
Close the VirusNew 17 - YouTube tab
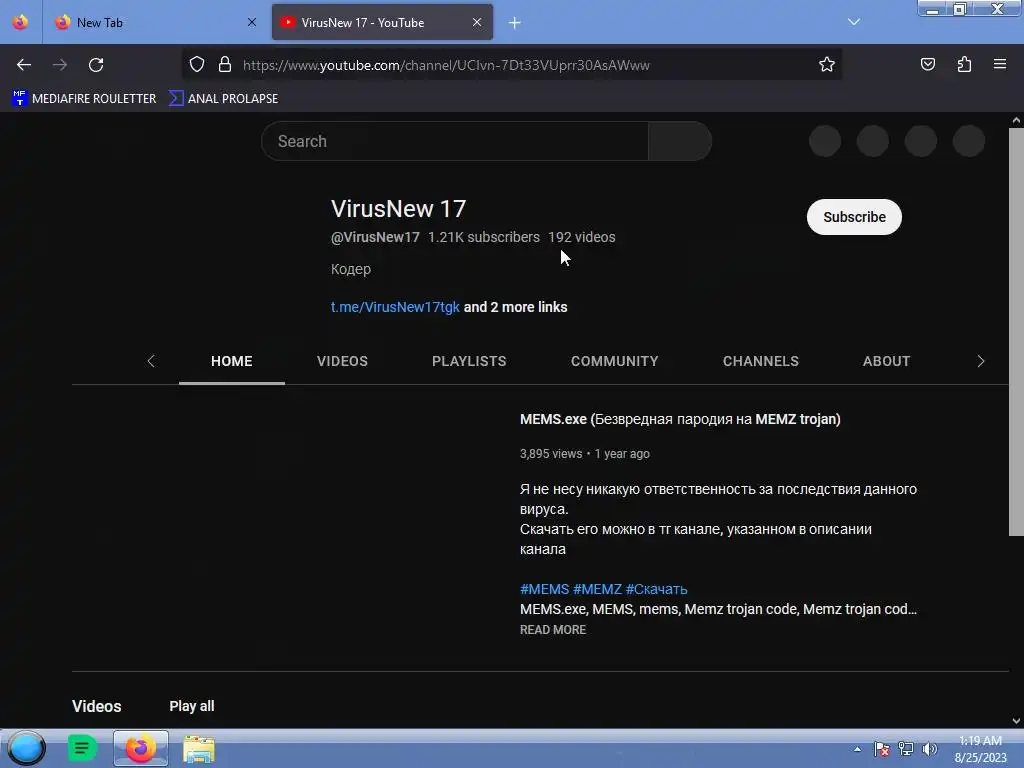point(477,22)
